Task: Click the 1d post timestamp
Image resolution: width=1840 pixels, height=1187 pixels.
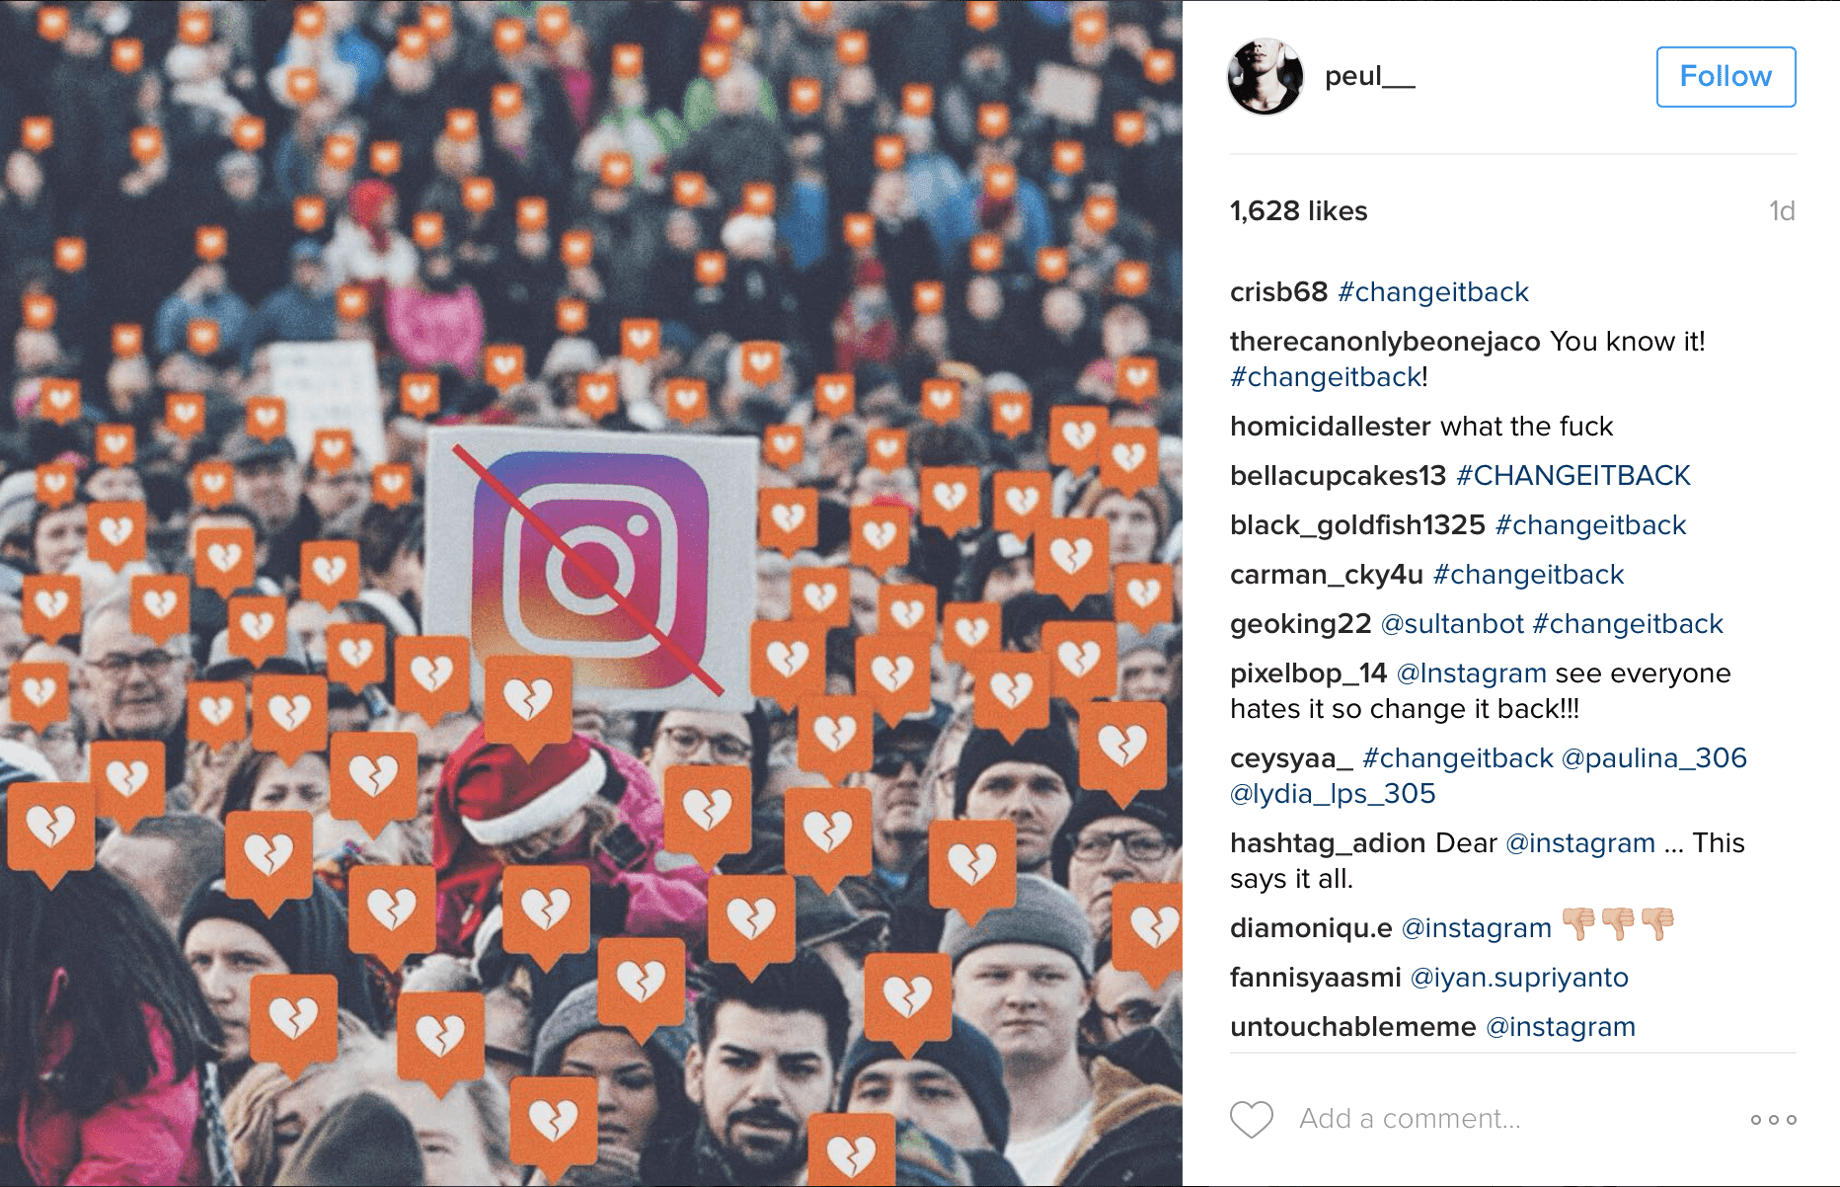Action: [x=1781, y=211]
